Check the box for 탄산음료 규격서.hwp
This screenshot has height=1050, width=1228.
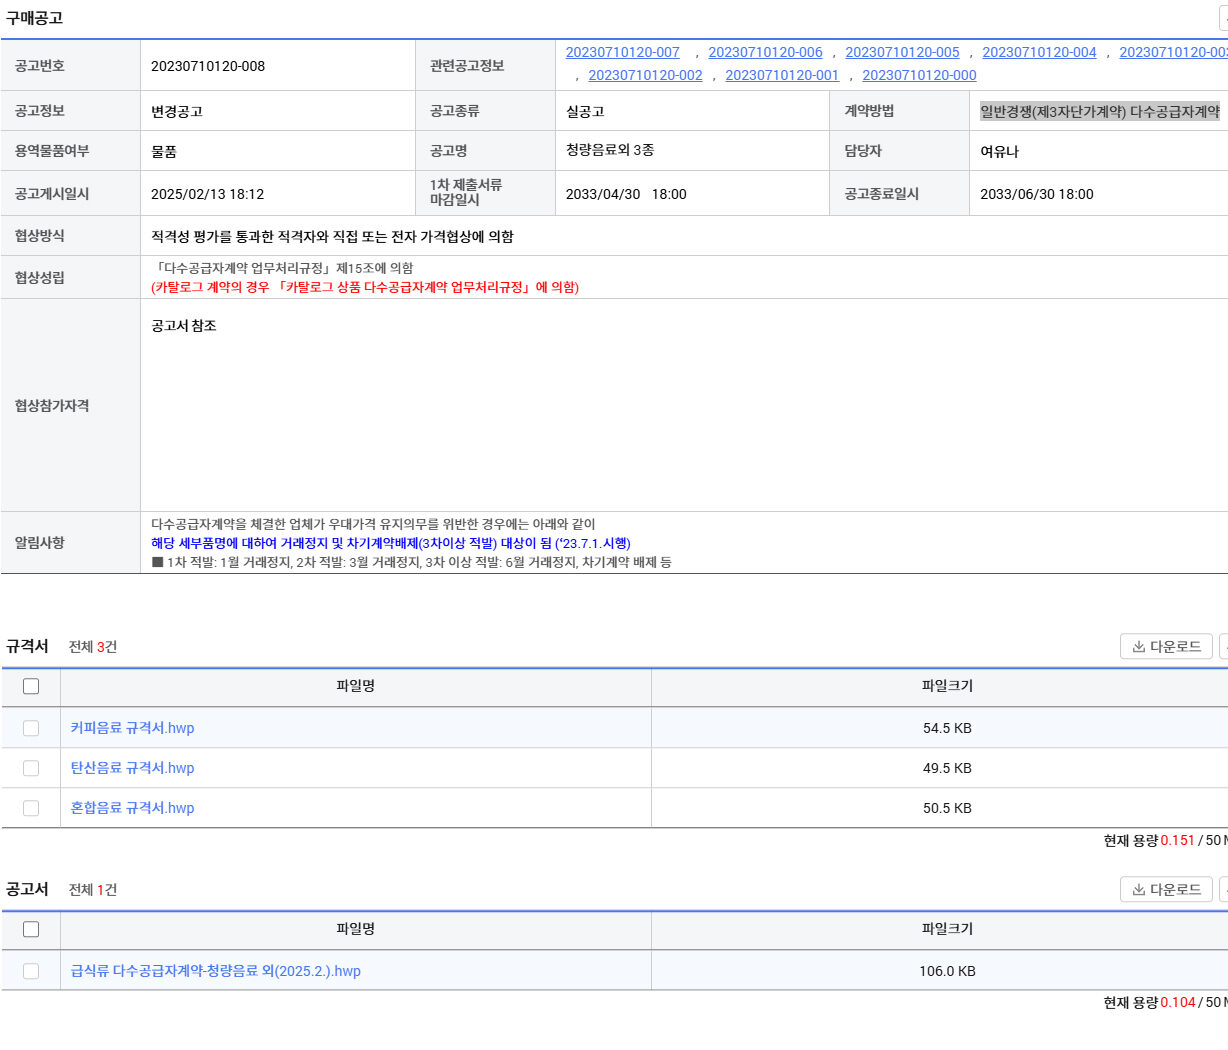pos(31,768)
